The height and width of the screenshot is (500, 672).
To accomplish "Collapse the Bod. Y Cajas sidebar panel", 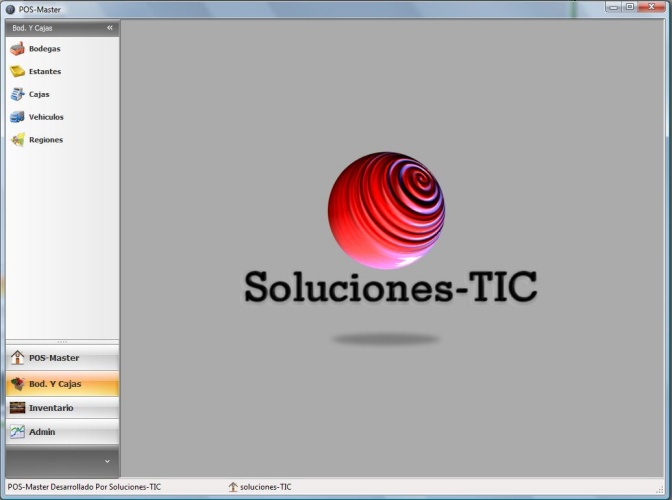I will pos(110,27).
